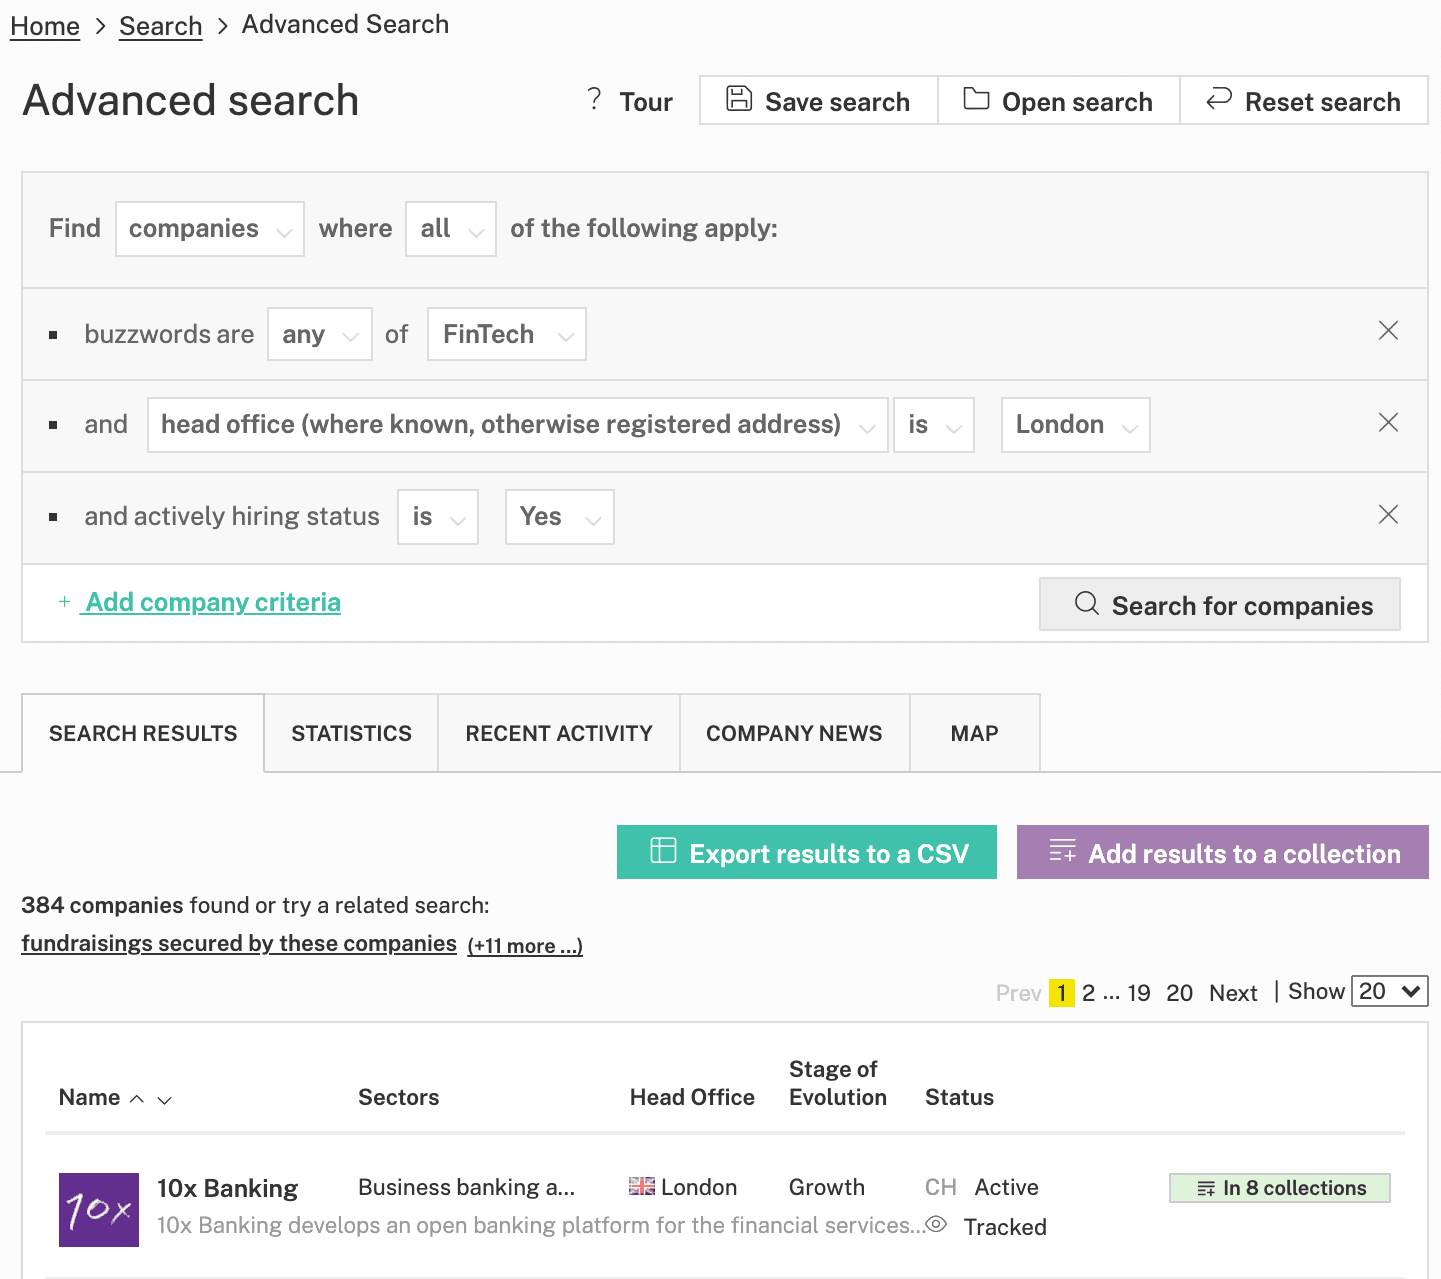Switch to the Company News tab
Screen dimensions: 1441x1279
794,733
